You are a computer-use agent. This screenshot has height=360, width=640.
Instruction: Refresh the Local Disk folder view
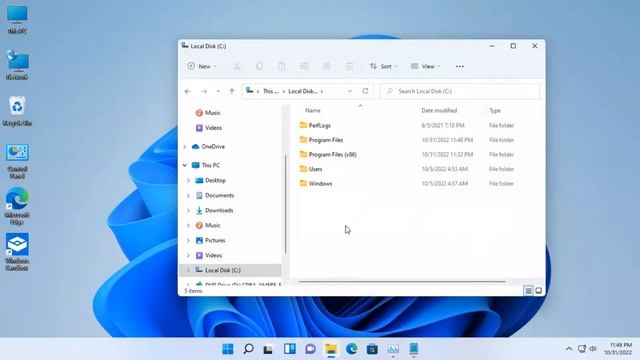pos(365,91)
